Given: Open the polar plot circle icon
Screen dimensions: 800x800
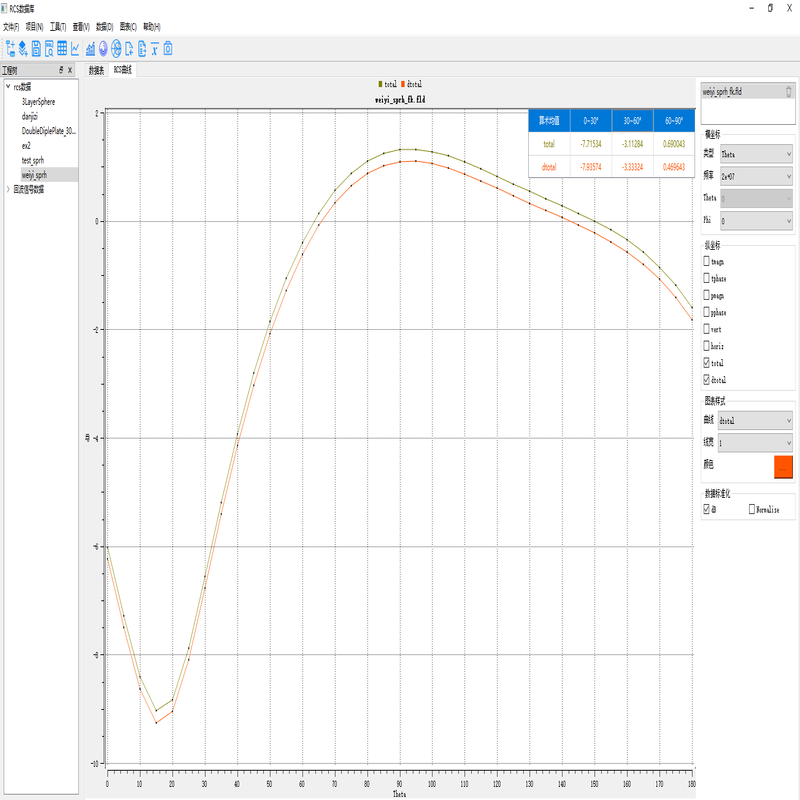Looking at the screenshot, I should (x=116, y=48).
